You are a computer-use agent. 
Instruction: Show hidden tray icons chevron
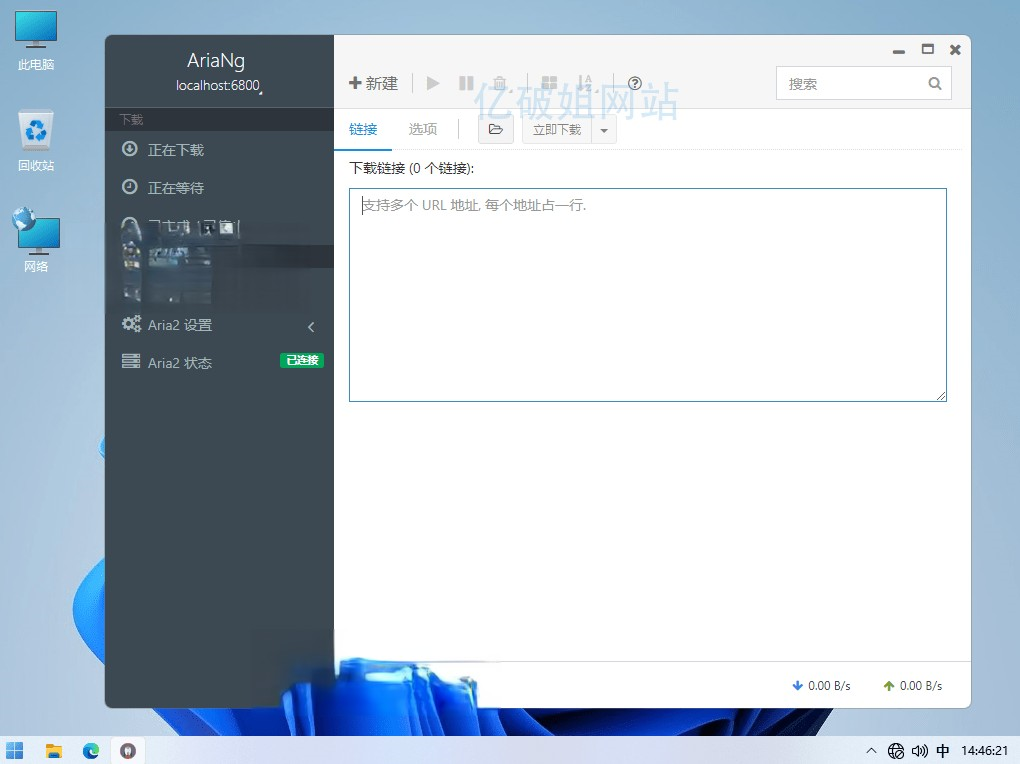tap(871, 750)
